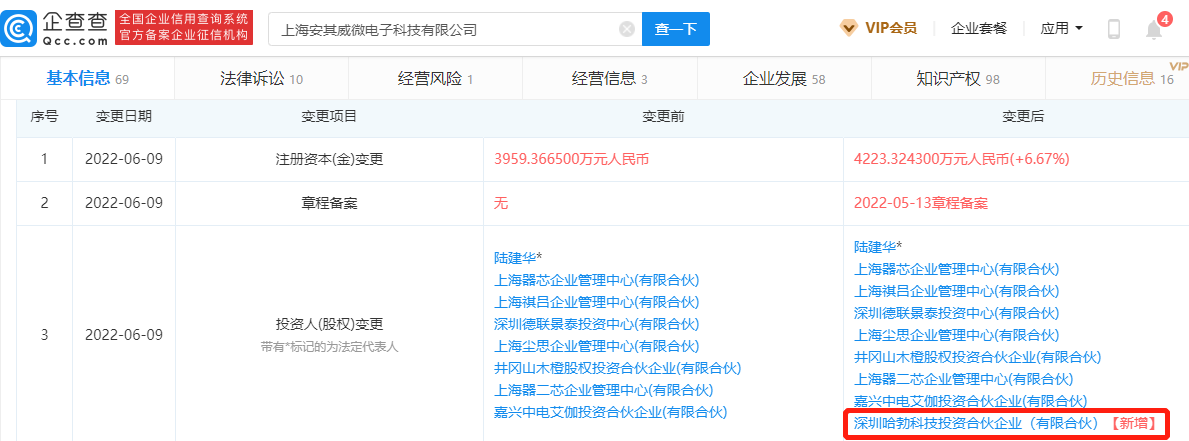This screenshot has height=441, width=1189.
Task: Click 上海祺吕企业管理中心 in 变更前 column
Action: (x=597, y=302)
